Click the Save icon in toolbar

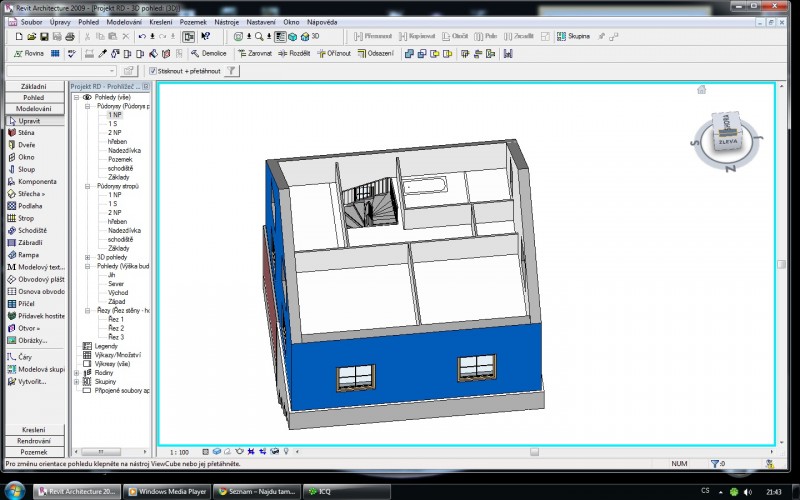point(46,37)
